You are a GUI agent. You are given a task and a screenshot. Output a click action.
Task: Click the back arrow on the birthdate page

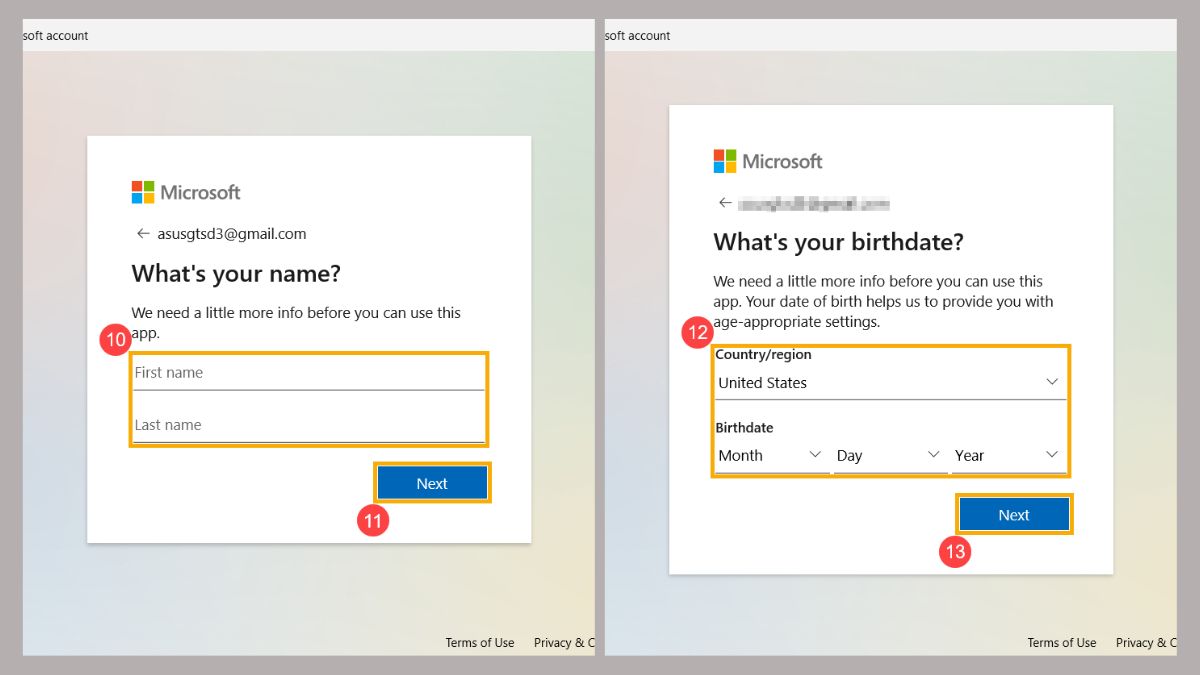(724, 202)
